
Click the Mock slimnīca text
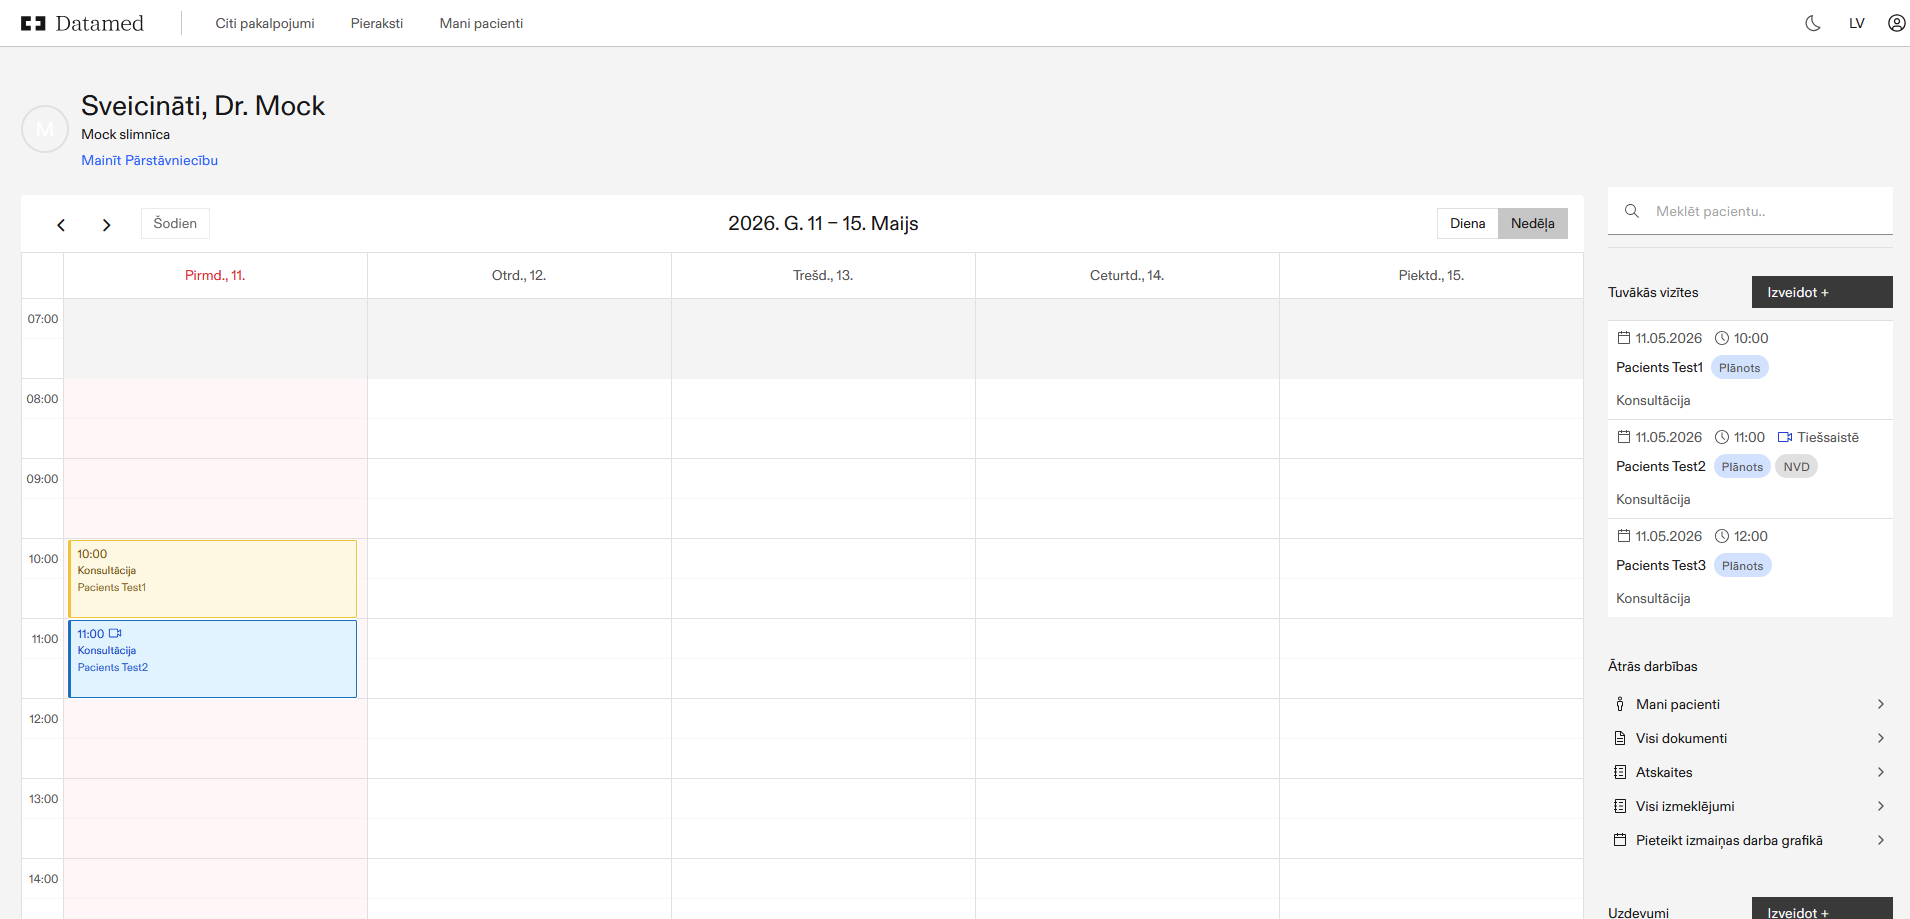(x=125, y=134)
